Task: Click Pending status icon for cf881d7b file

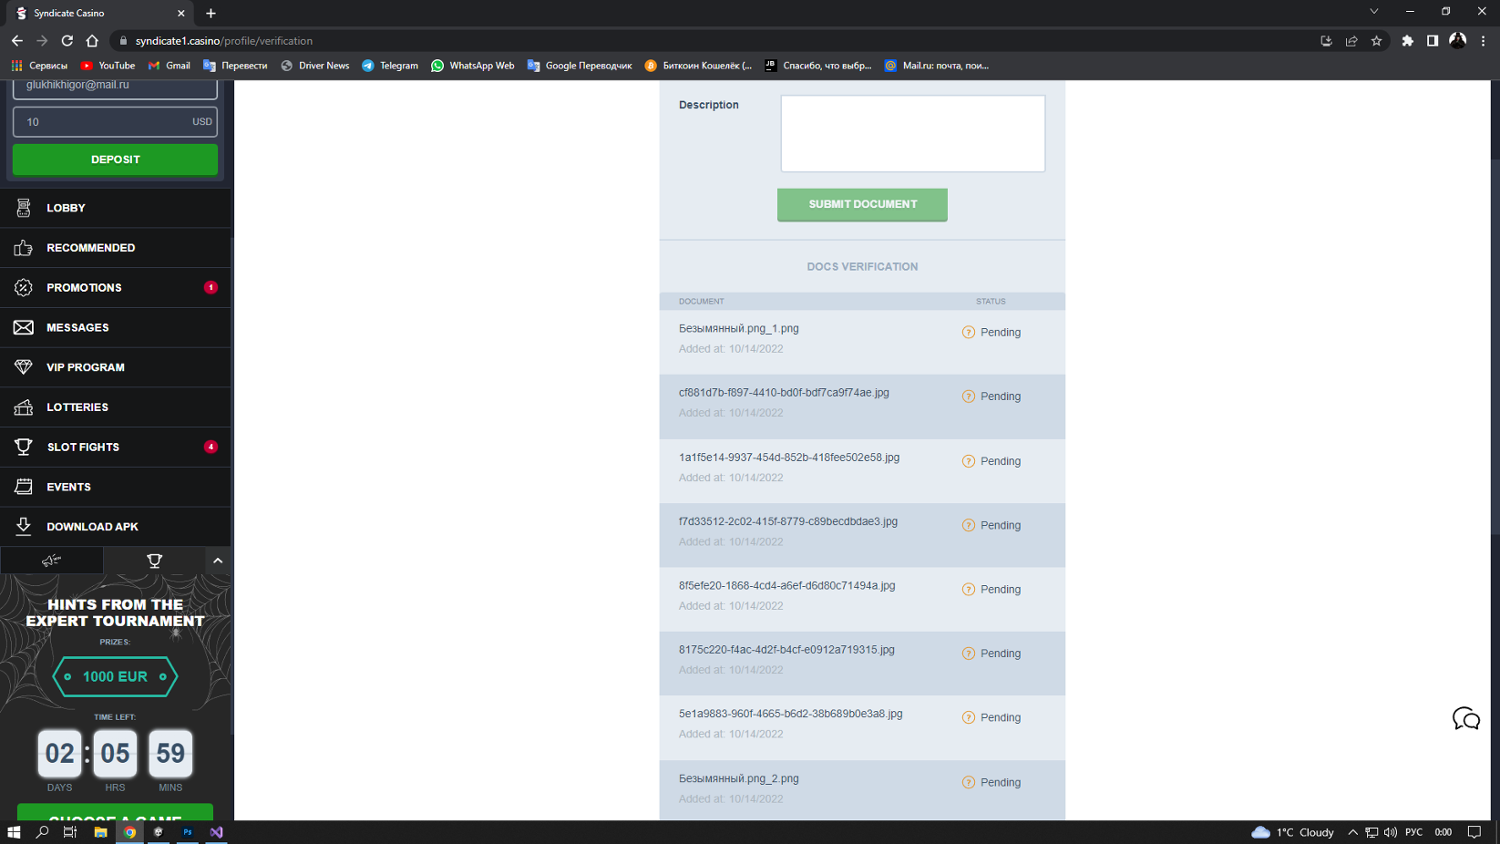Action: (x=968, y=397)
